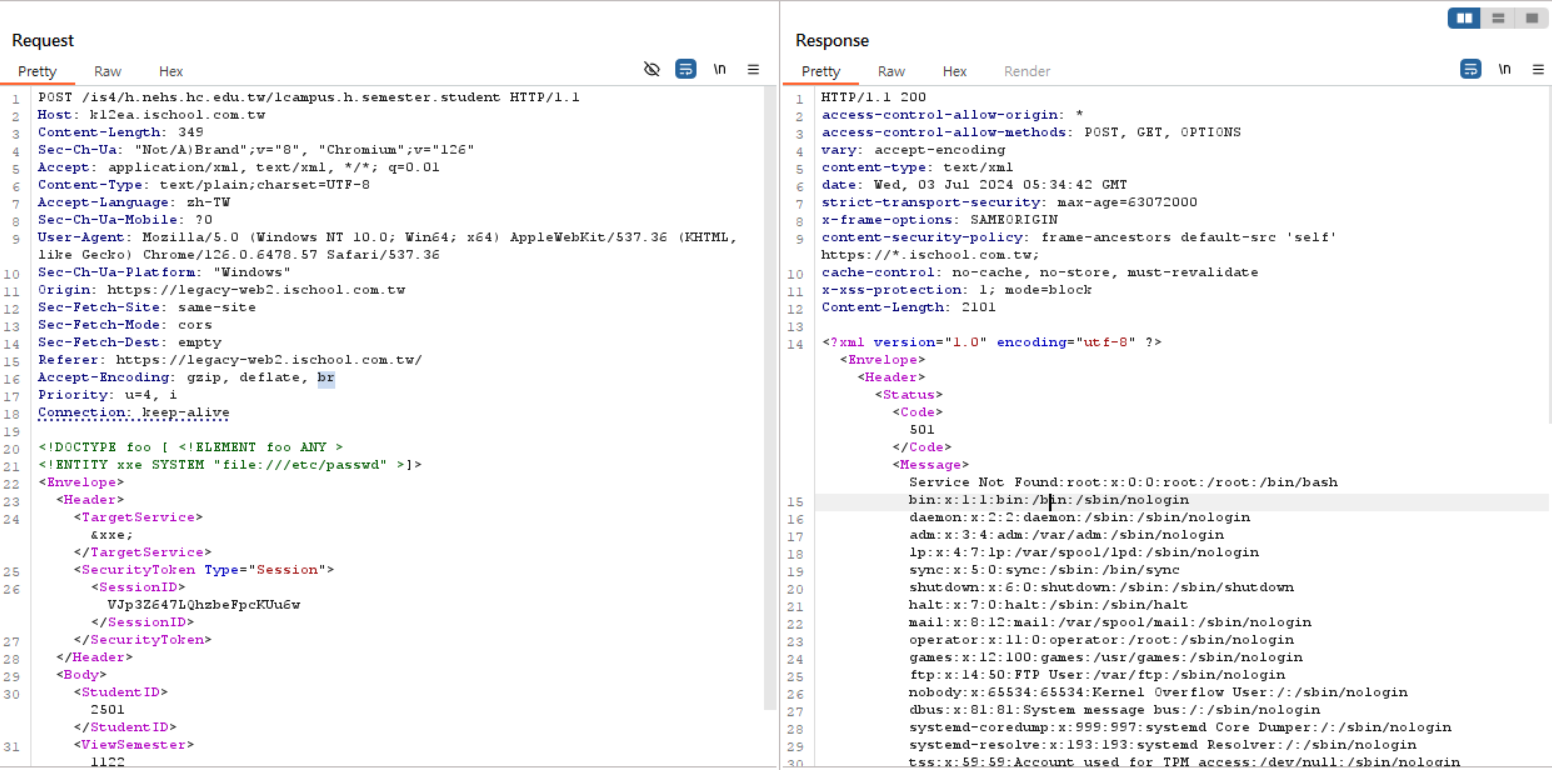This screenshot has width=1552, height=770.
Task: Click access-control-allow-methods response header
Action: point(1031,132)
